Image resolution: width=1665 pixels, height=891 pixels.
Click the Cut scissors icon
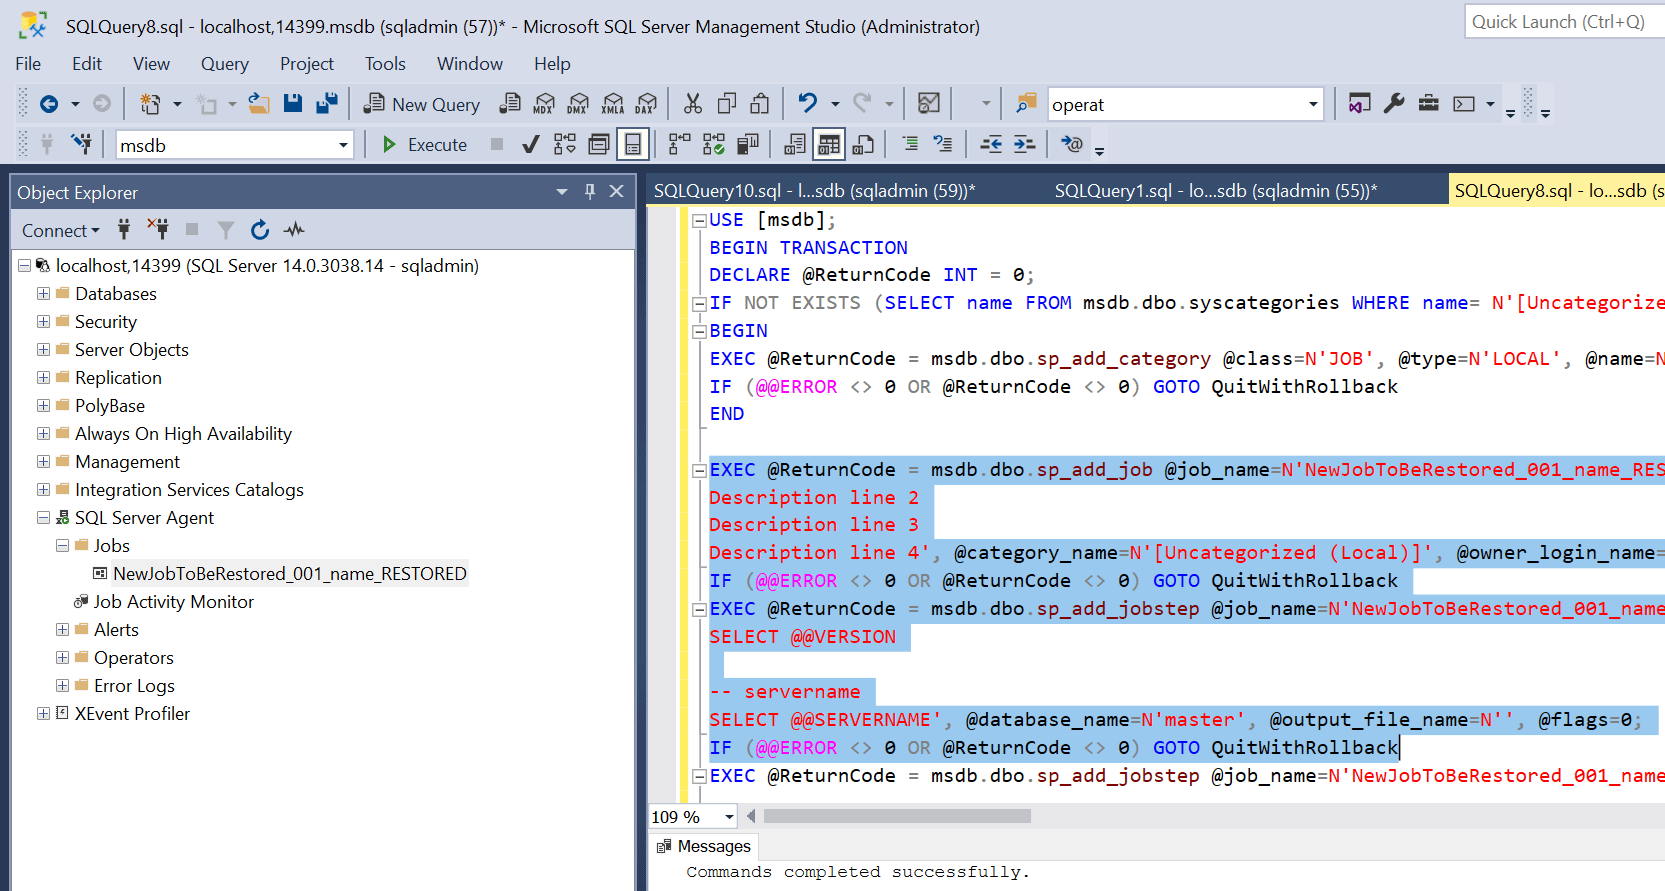tap(692, 104)
